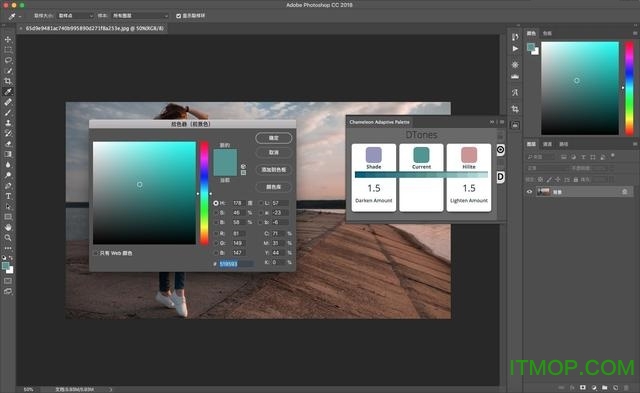
Task: Hide the background layer with eye icon
Action: pyautogui.click(x=529, y=192)
